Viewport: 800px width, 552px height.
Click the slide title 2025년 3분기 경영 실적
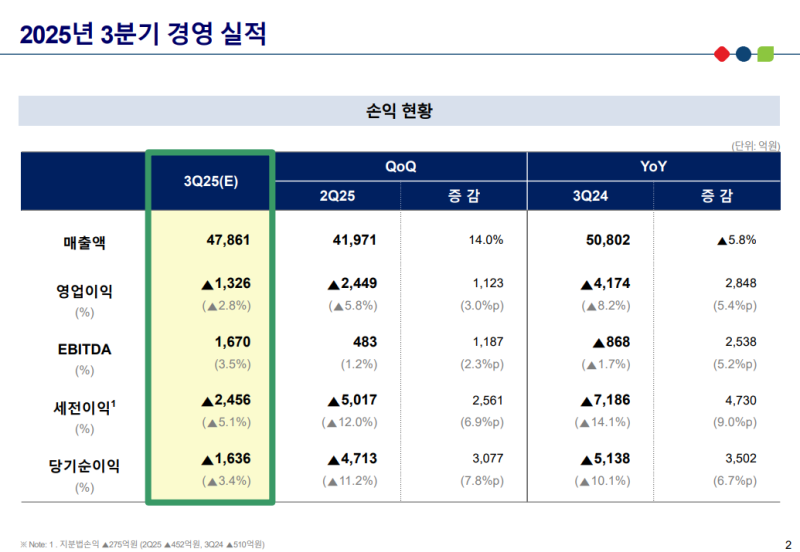(143, 35)
